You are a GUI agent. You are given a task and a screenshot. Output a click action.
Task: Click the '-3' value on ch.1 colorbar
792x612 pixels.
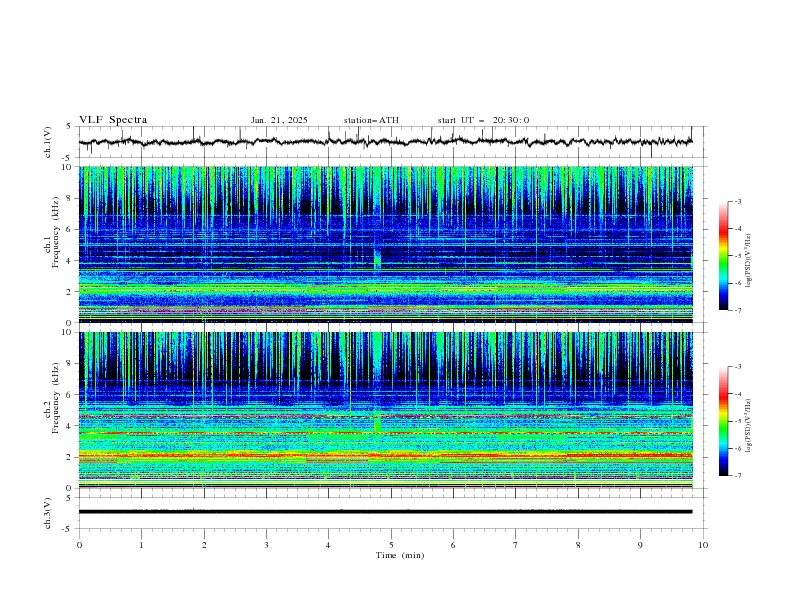[737, 201]
